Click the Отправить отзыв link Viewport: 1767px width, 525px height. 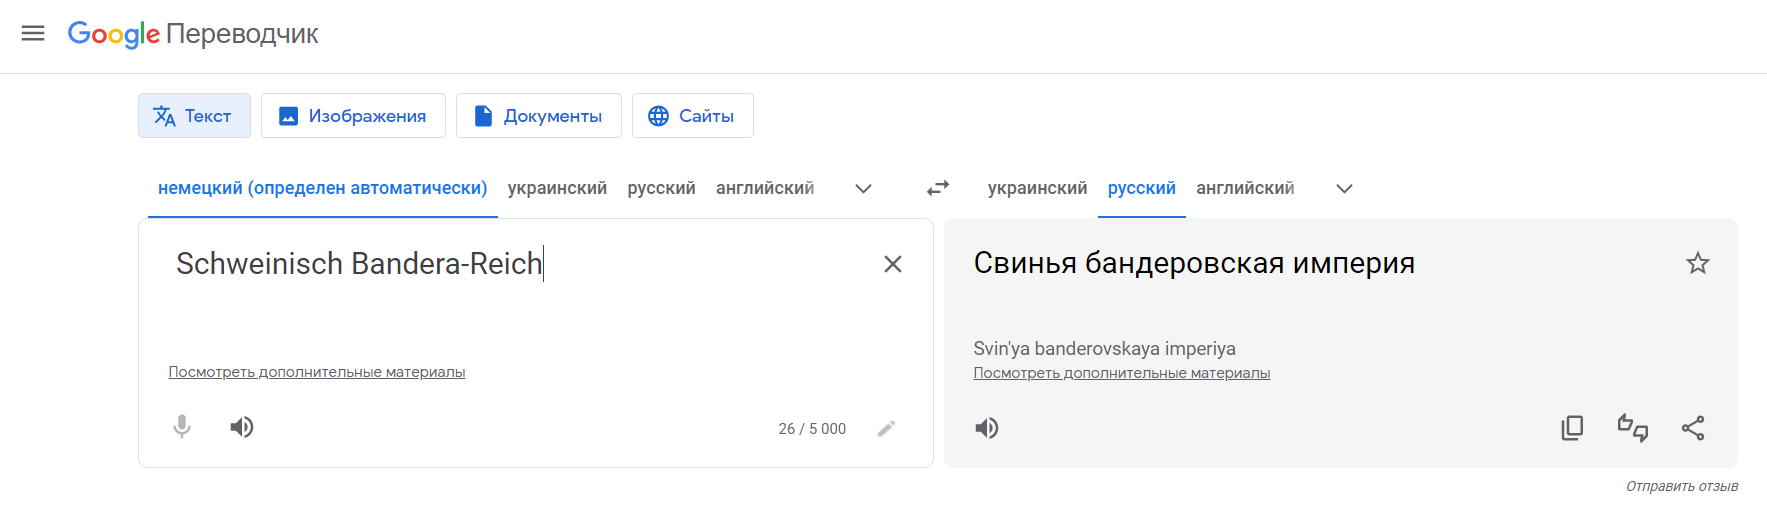click(x=1682, y=486)
